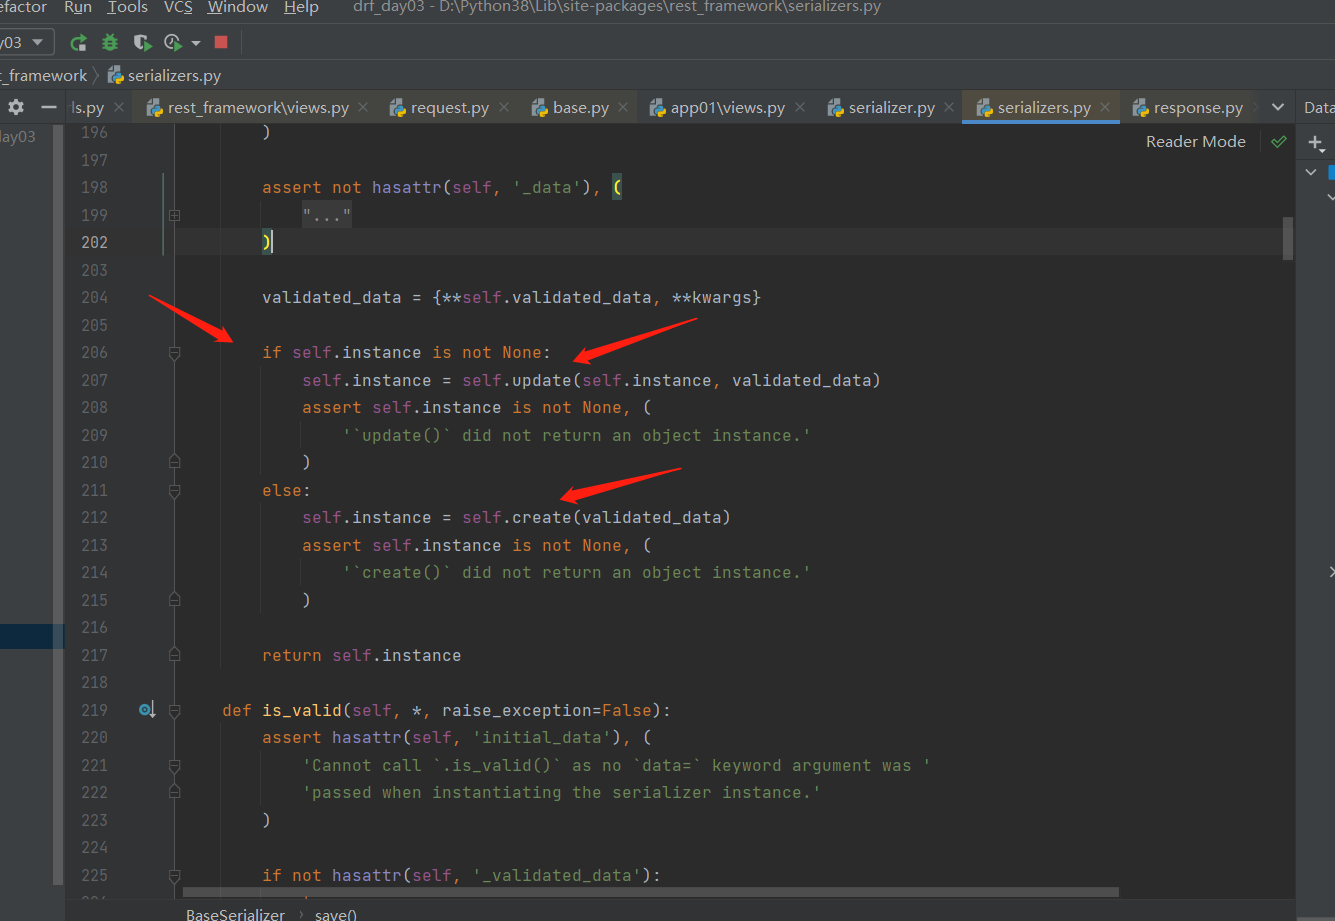1335x921 pixels.
Task: Toggle the fold marker at line 222
Action: pyautogui.click(x=175, y=792)
